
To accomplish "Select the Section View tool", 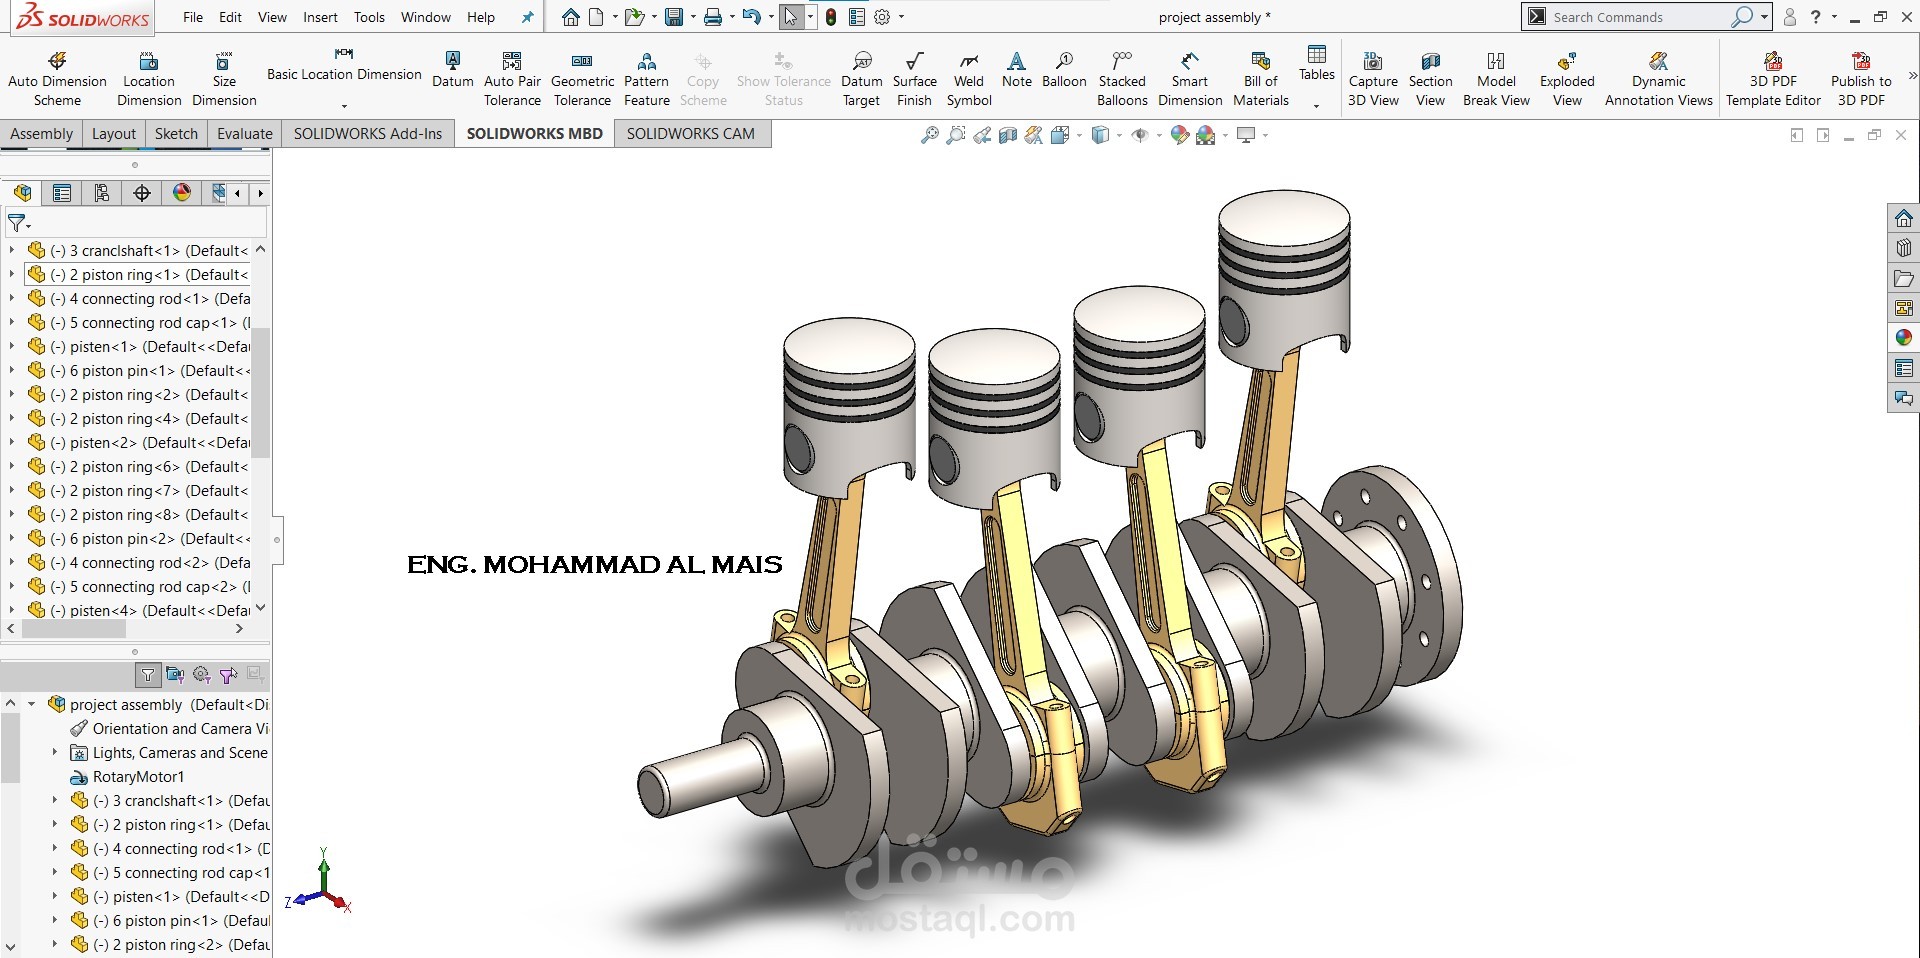I will tap(1429, 75).
